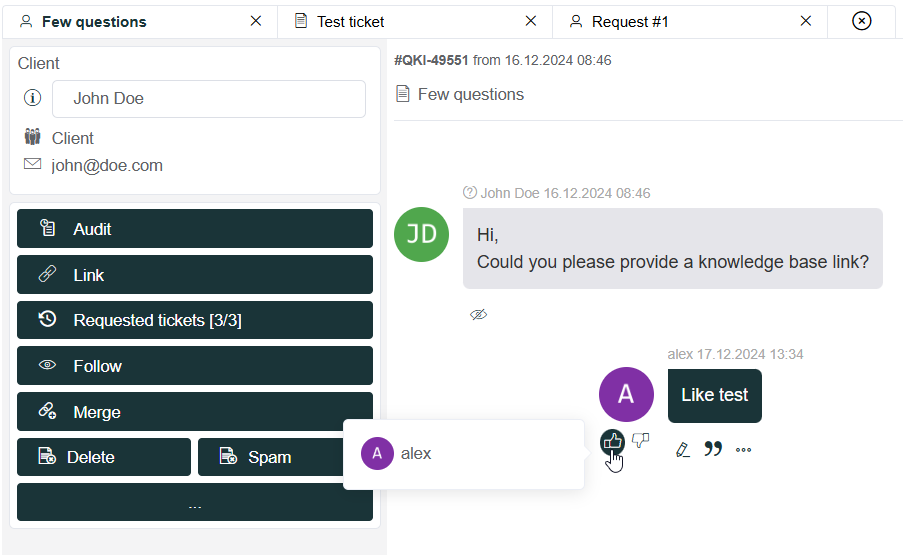Click the client info icon
Viewport: 903px width, 555px height.
tap(32, 98)
